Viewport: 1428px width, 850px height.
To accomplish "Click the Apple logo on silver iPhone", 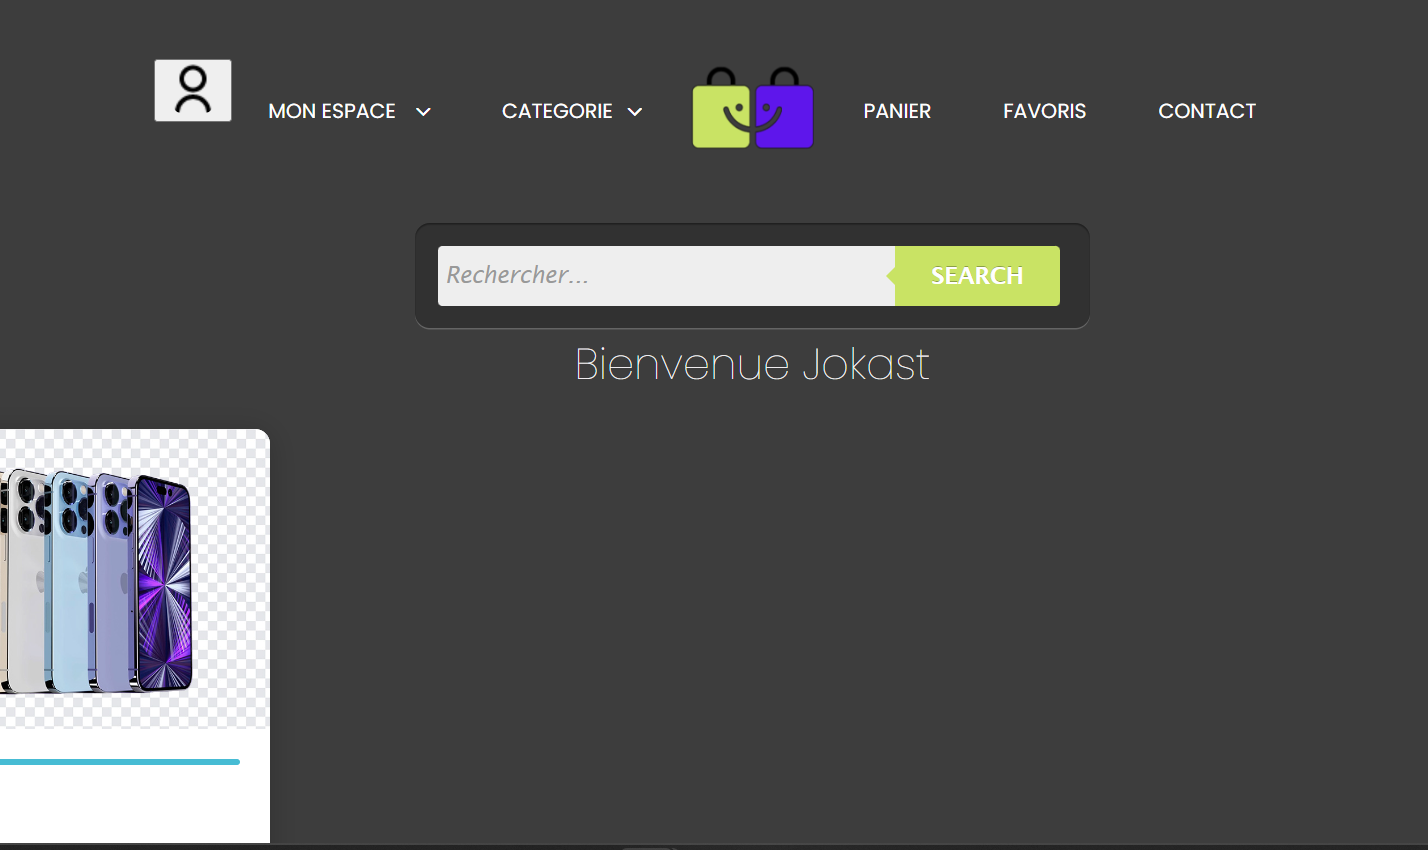I will (38, 582).
